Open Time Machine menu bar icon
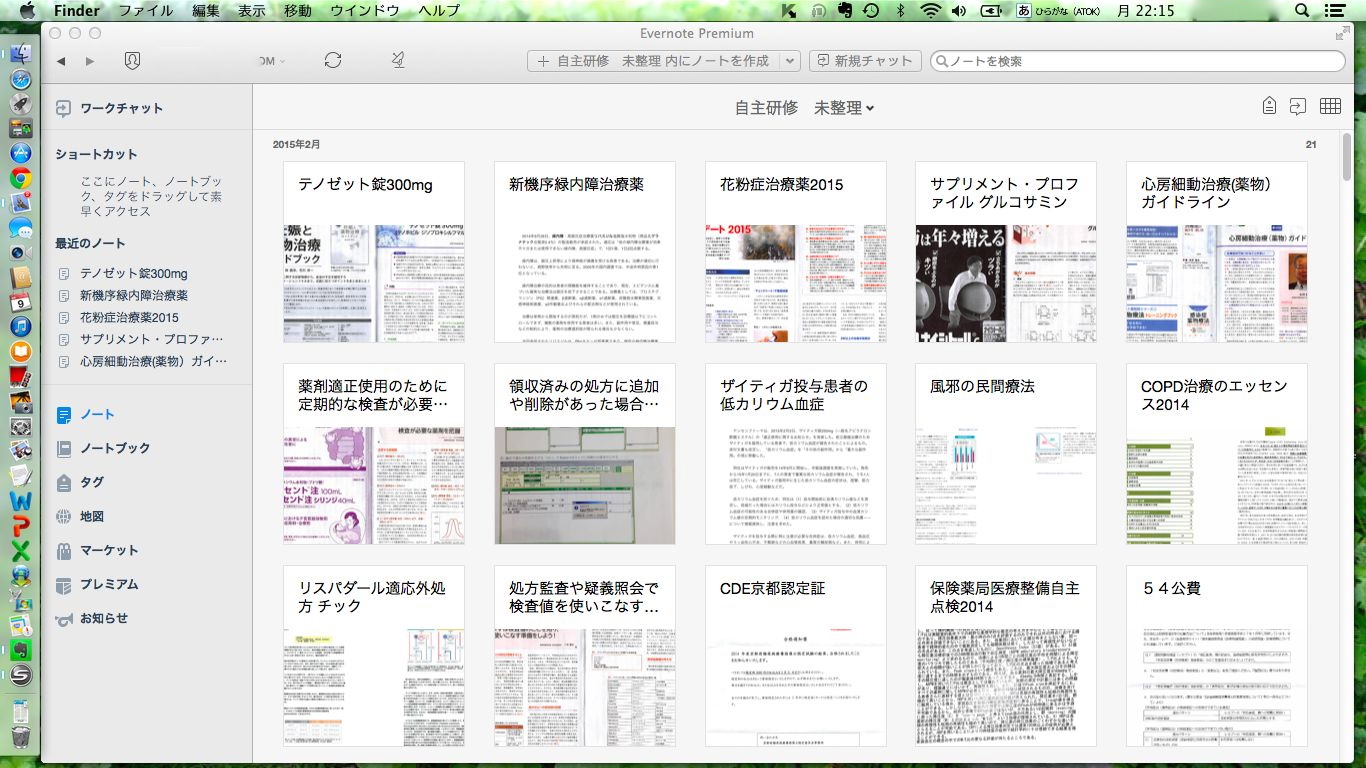Image resolution: width=1366 pixels, height=768 pixels. click(872, 11)
